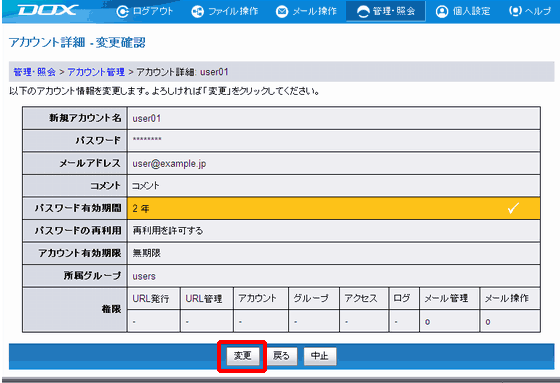Click the グループ permission header
Image resolution: width=560 pixels, height=383 pixels.
311,298
